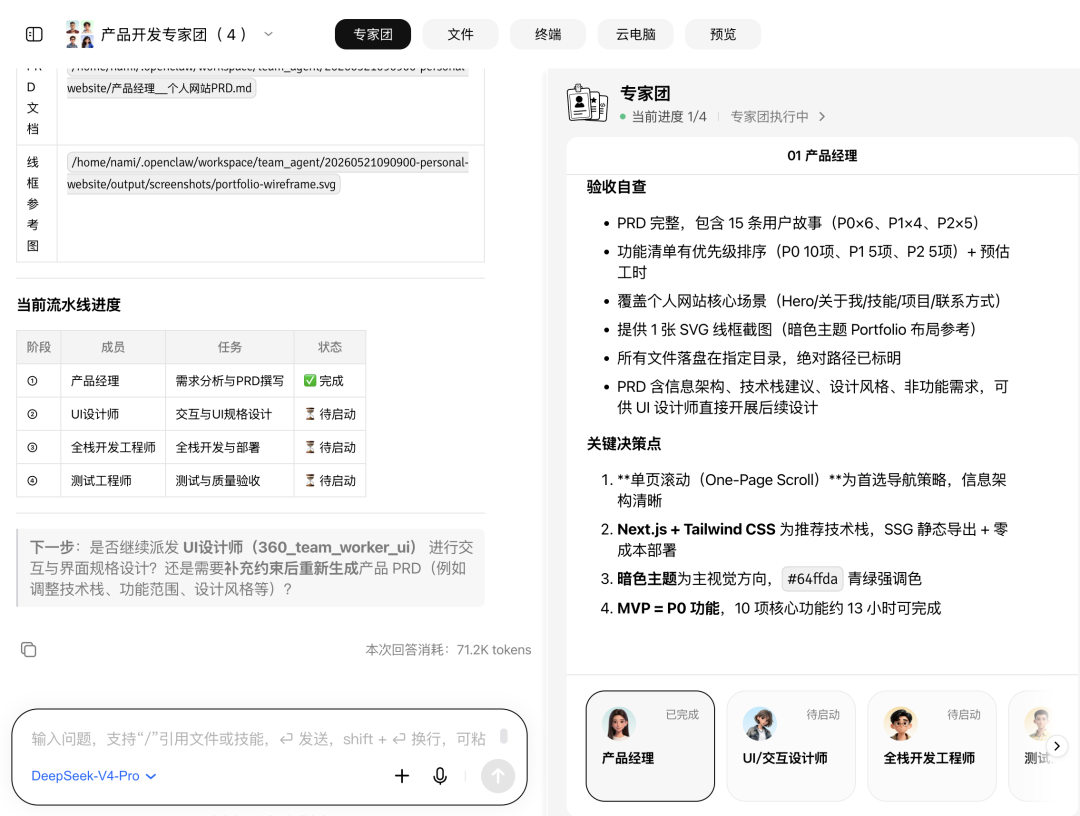
Task: Click the 当前流水线进度 heading
Action: 68,305
